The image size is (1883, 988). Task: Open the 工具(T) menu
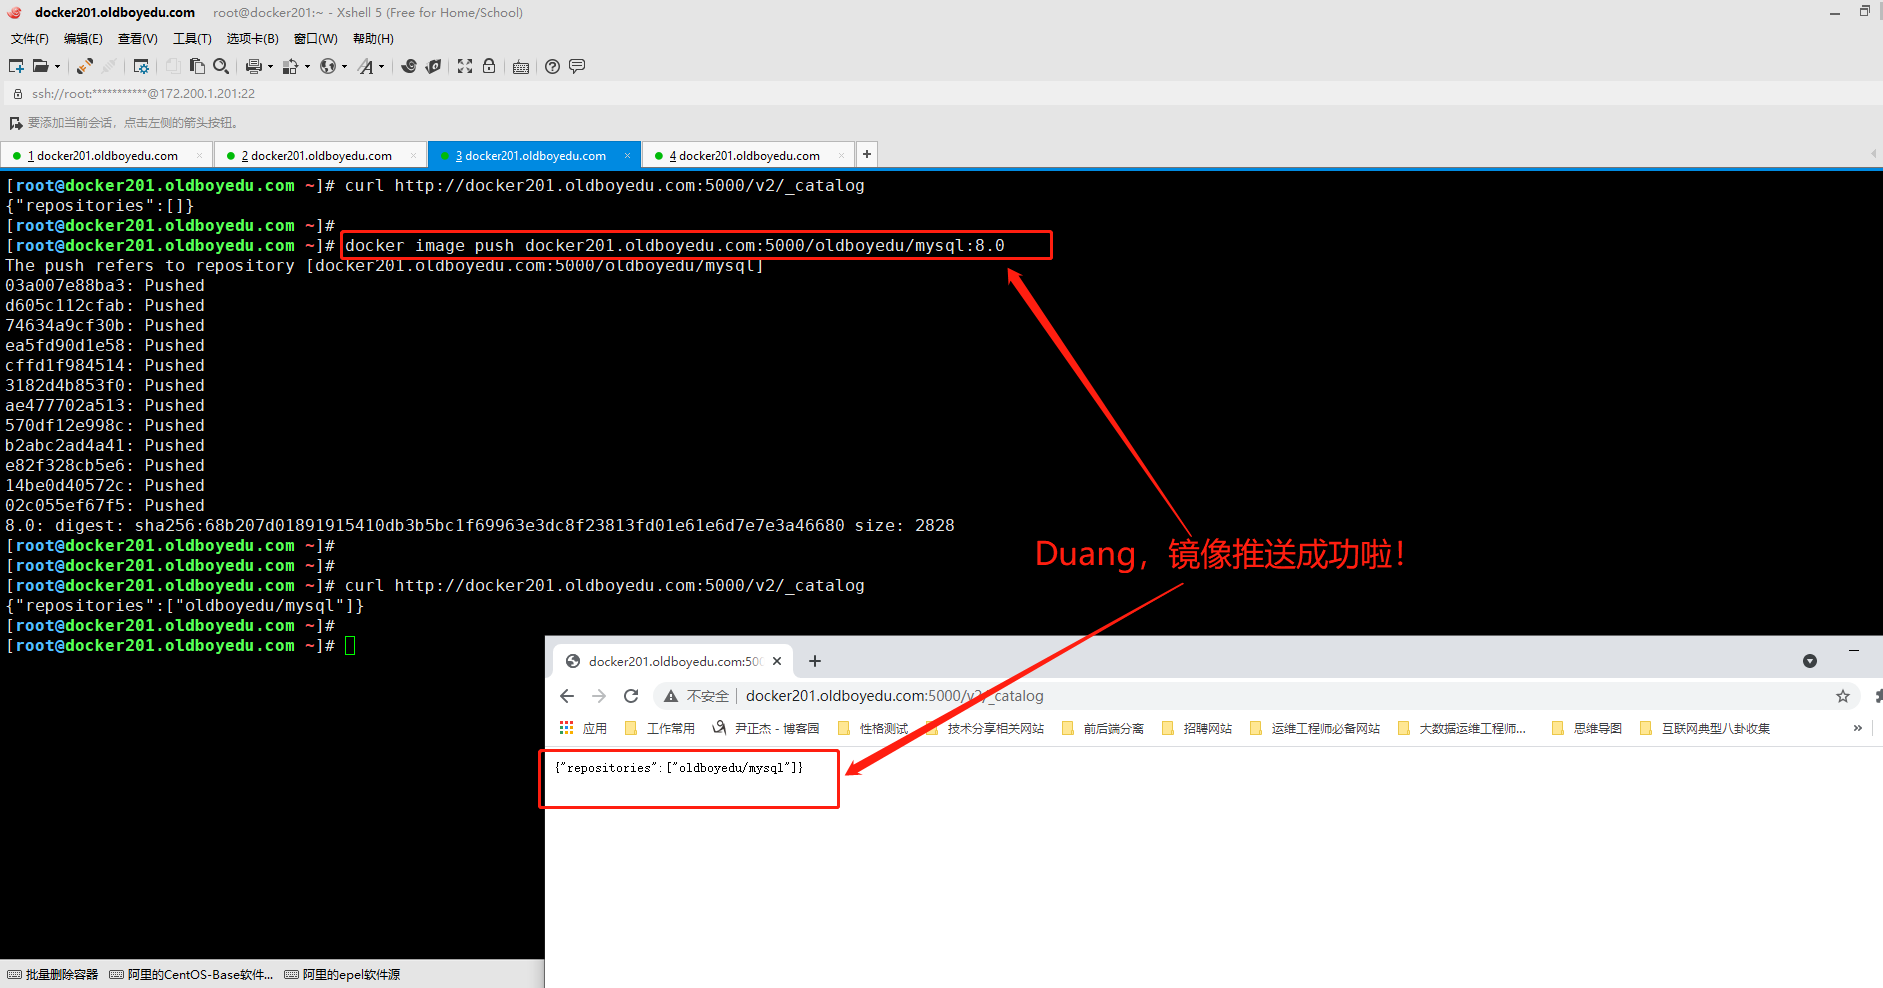click(x=192, y=38)
